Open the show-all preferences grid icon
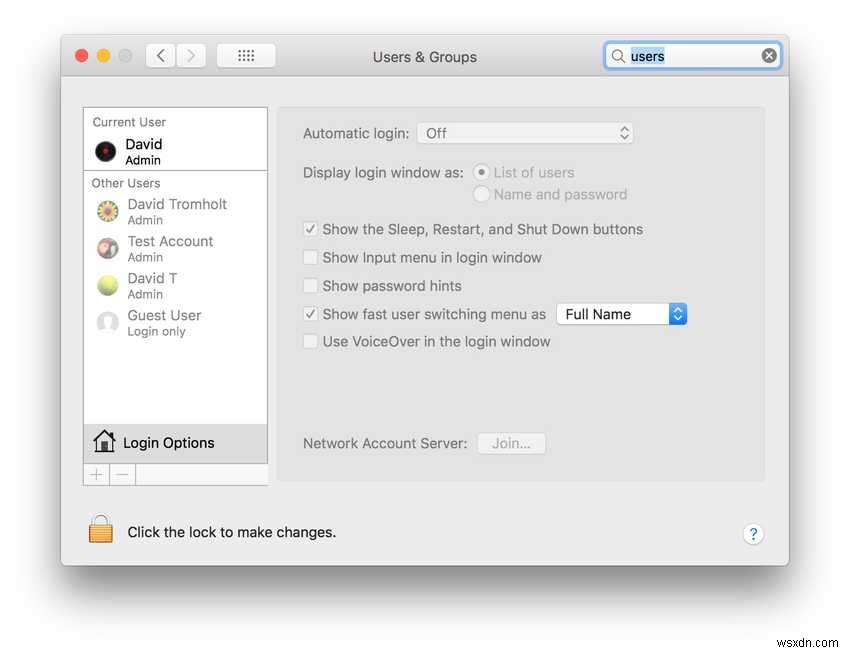This screenshot has width=850, height=653. pyautogui.click(x=246, y=55)
